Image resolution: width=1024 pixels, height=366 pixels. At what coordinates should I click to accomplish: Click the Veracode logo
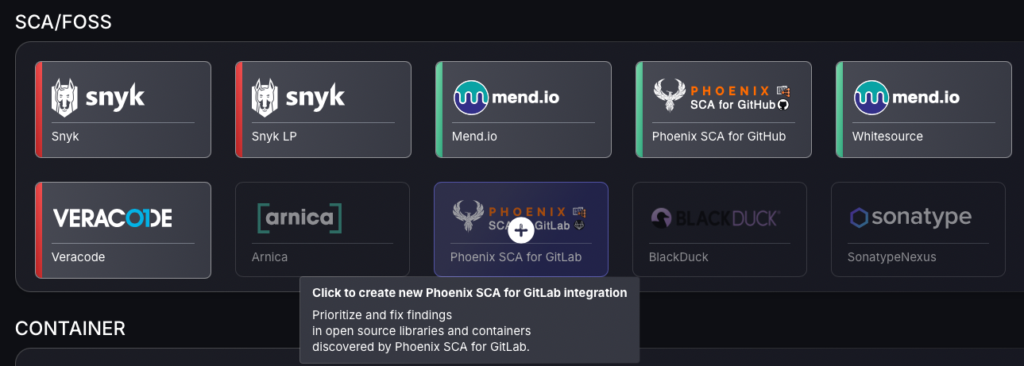click(x=112, y=218)
